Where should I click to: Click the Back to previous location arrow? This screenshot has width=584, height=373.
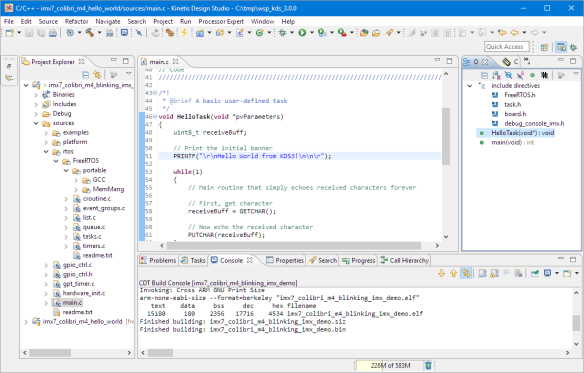(514, 33)
